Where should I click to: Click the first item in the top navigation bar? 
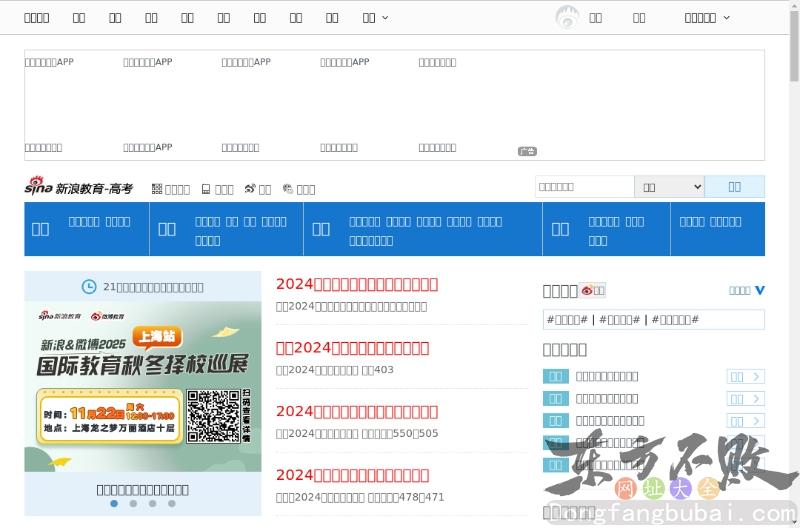[x=36, y=17]
